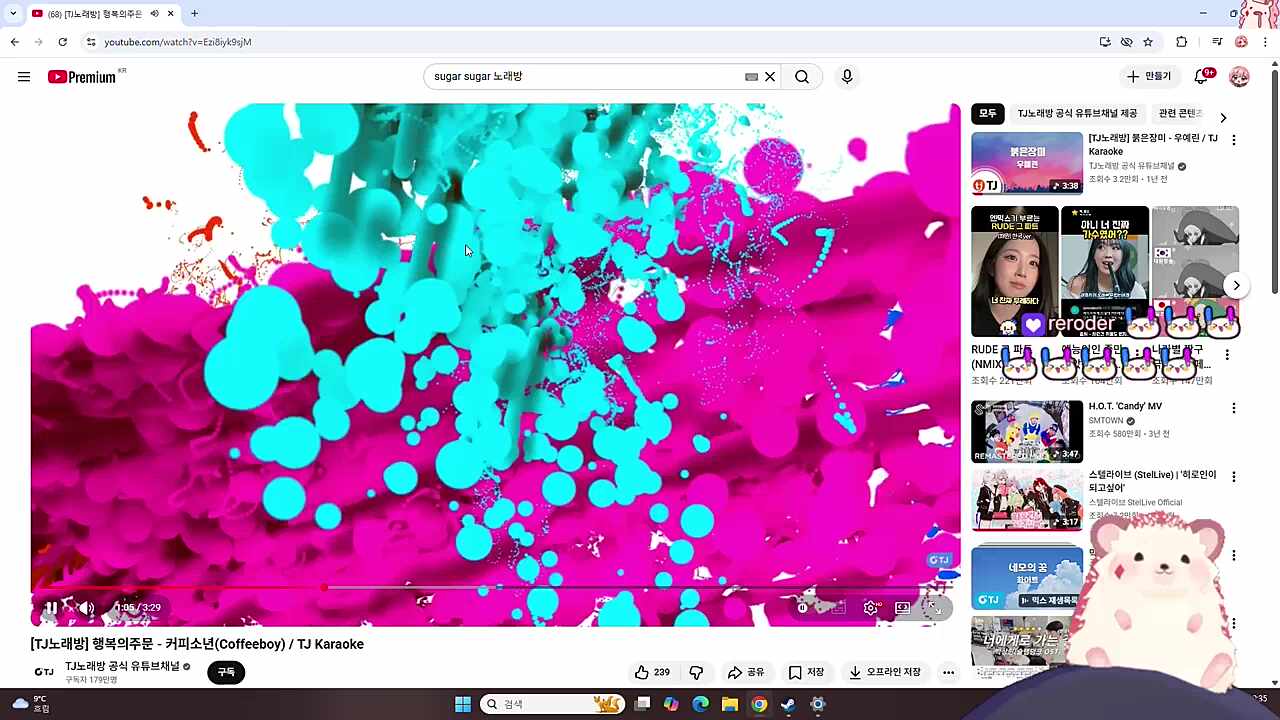The image size is (1280, 720).
Task: Open the TJ노래방 channel name link
Action: 122,666
